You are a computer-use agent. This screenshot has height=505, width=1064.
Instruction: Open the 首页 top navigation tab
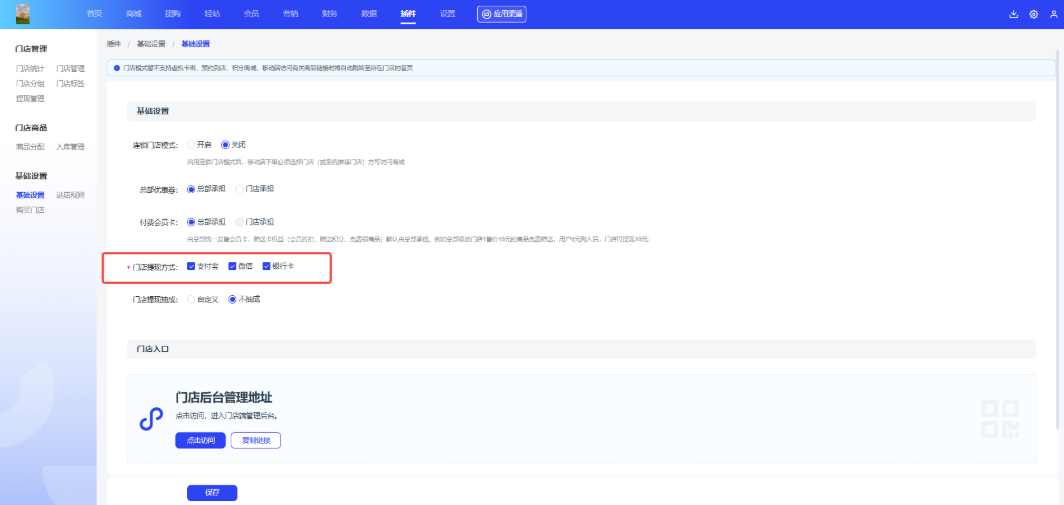pyautogui.click(x=94, y=14)
